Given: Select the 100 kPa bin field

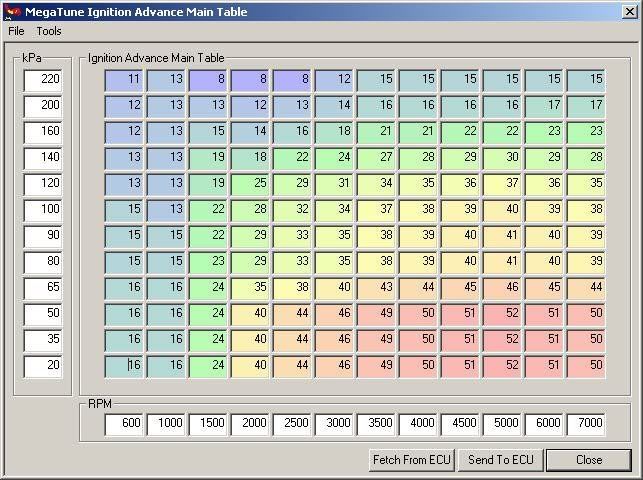Looking at the screenshot, I should pyautogui.click(x=43, y=210).
